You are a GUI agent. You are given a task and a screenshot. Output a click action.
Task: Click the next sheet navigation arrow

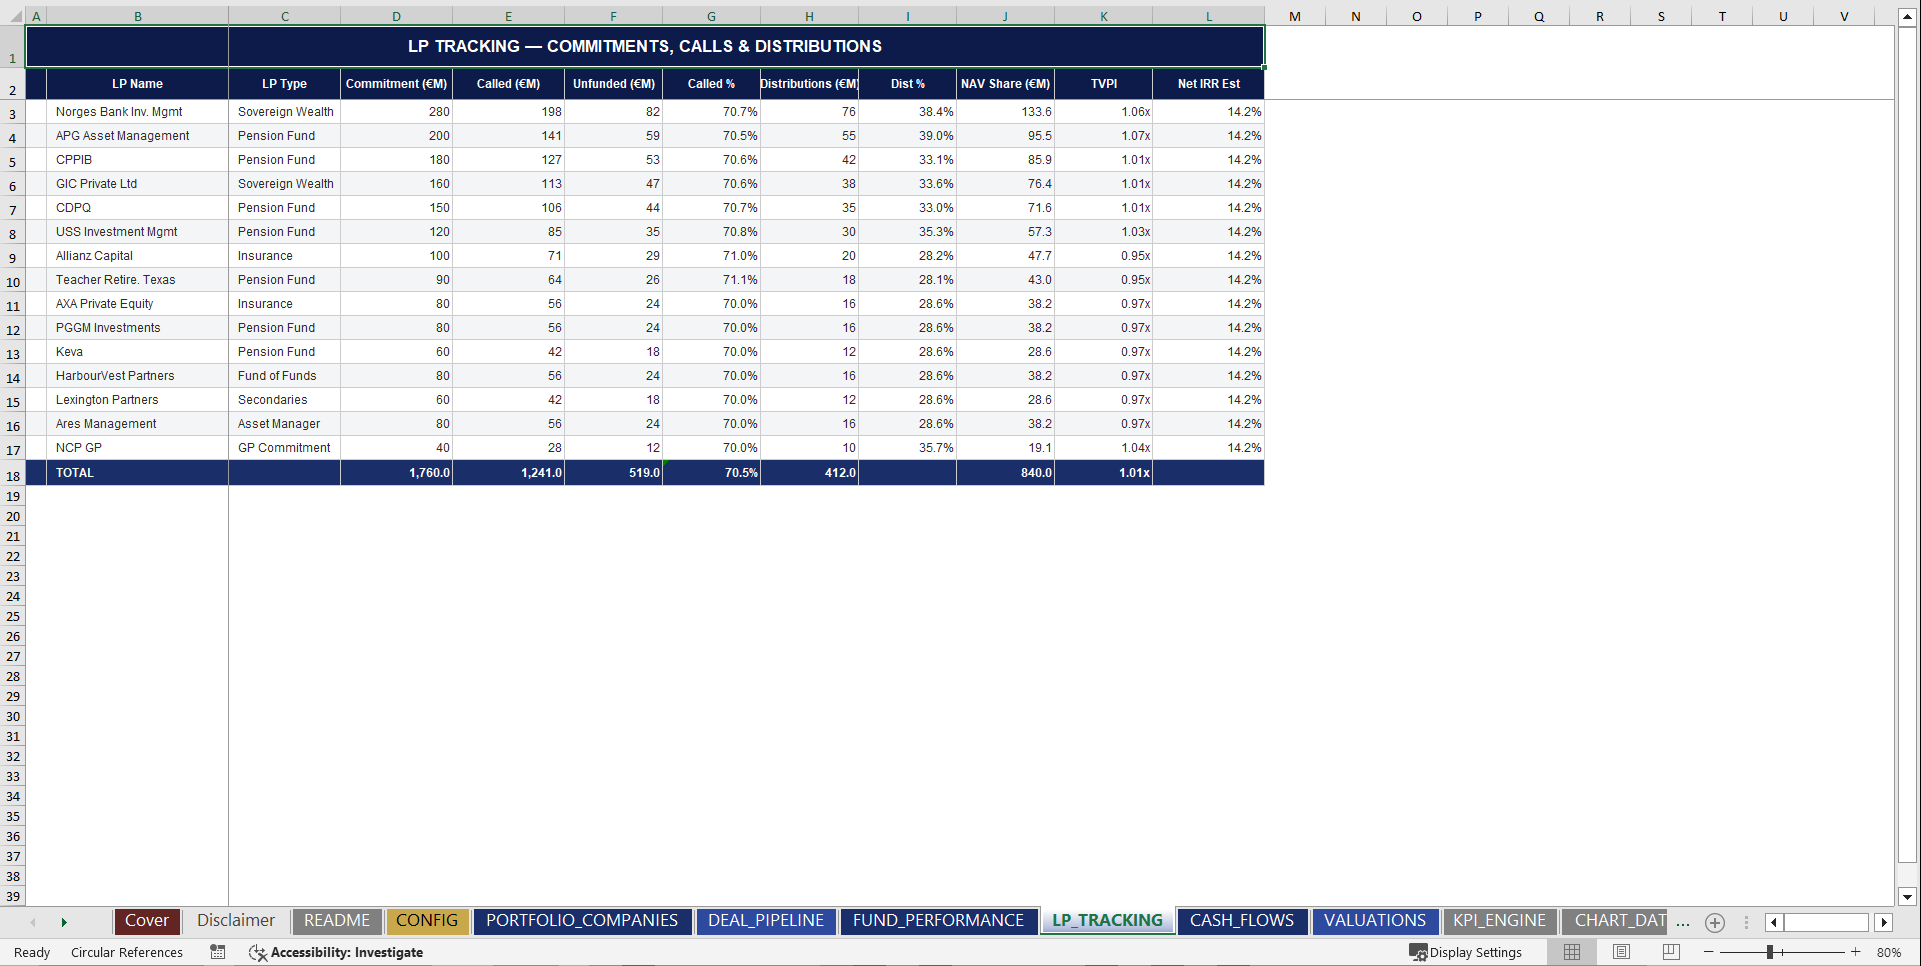point(64,922)
